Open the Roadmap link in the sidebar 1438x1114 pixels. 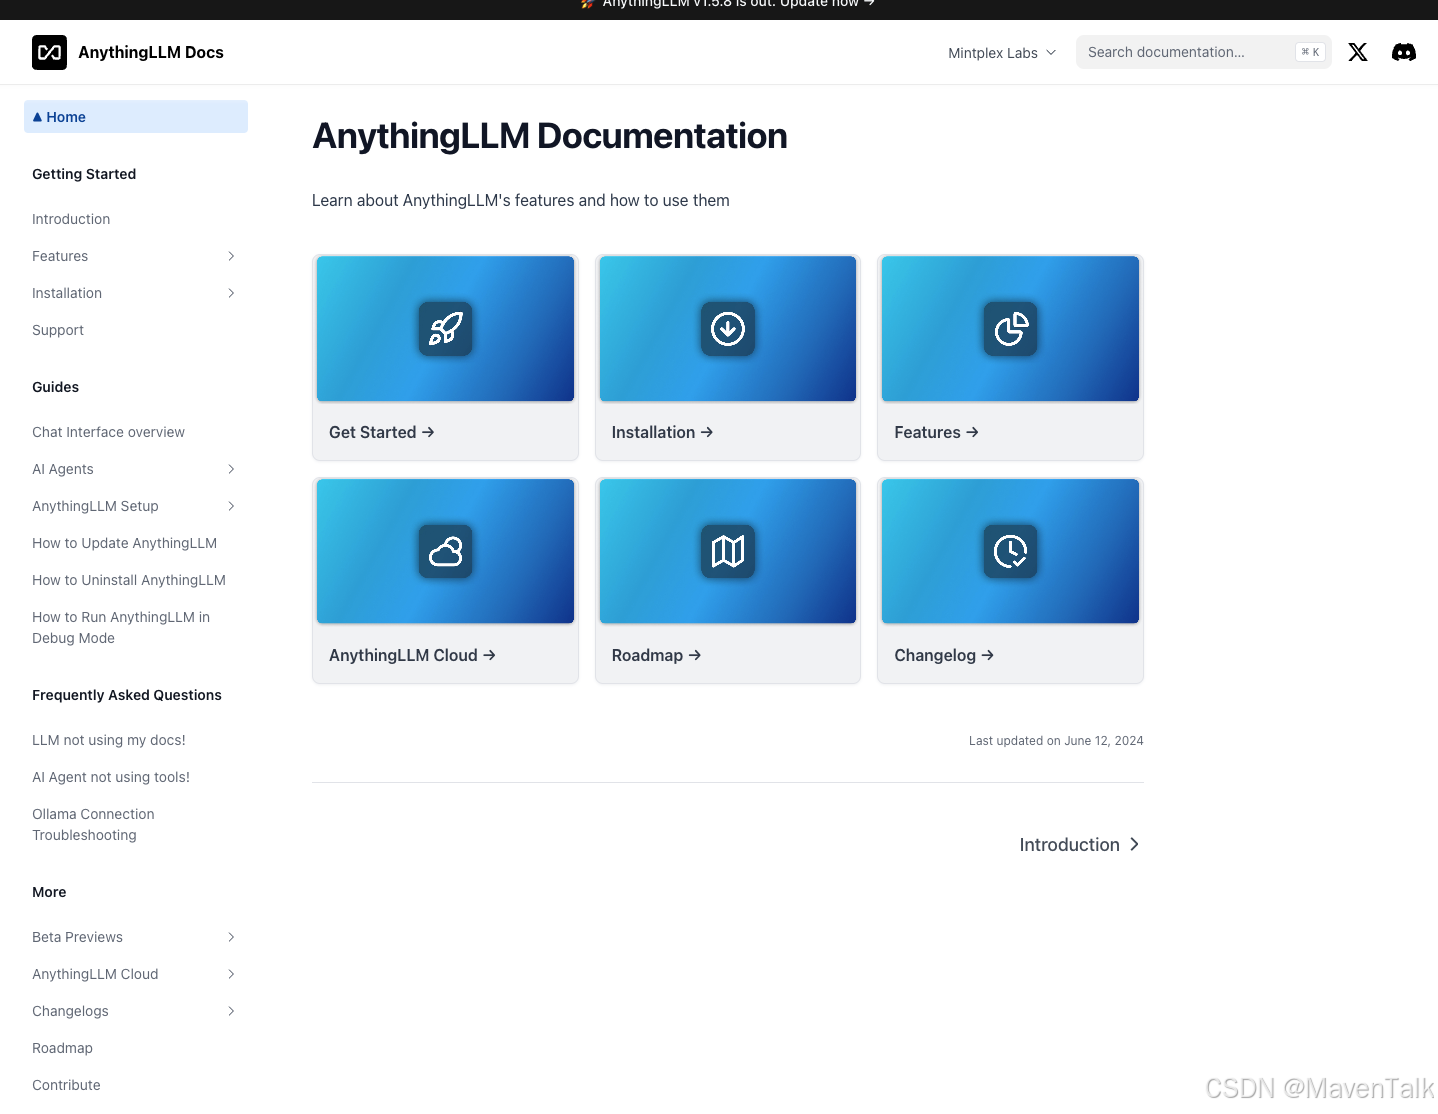(x=62, y=1048)
